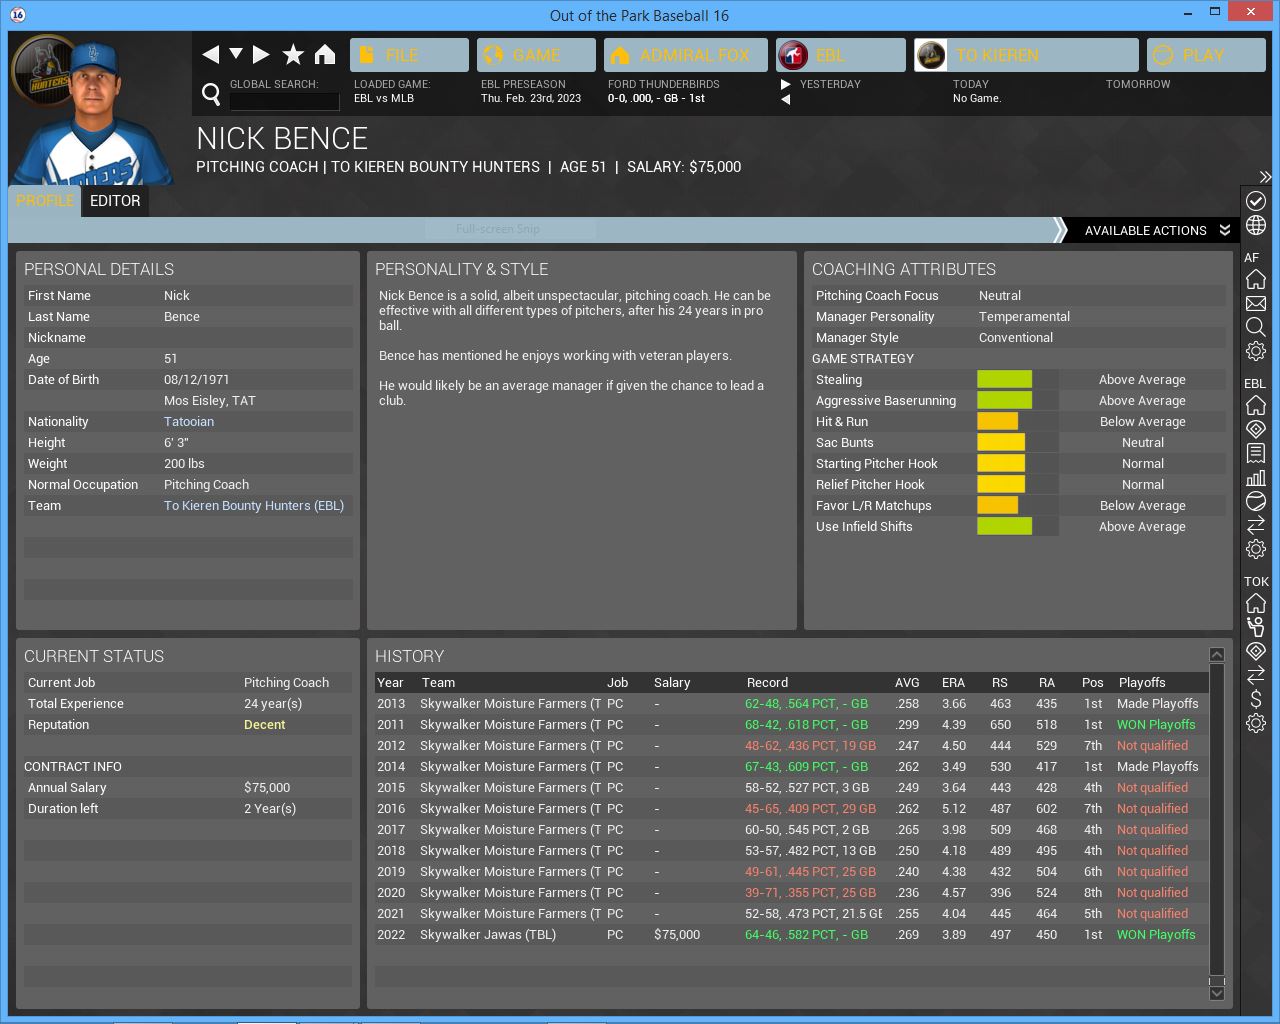Navigate back with the left arrow
1280x1024 pixels.
point(210,55)
